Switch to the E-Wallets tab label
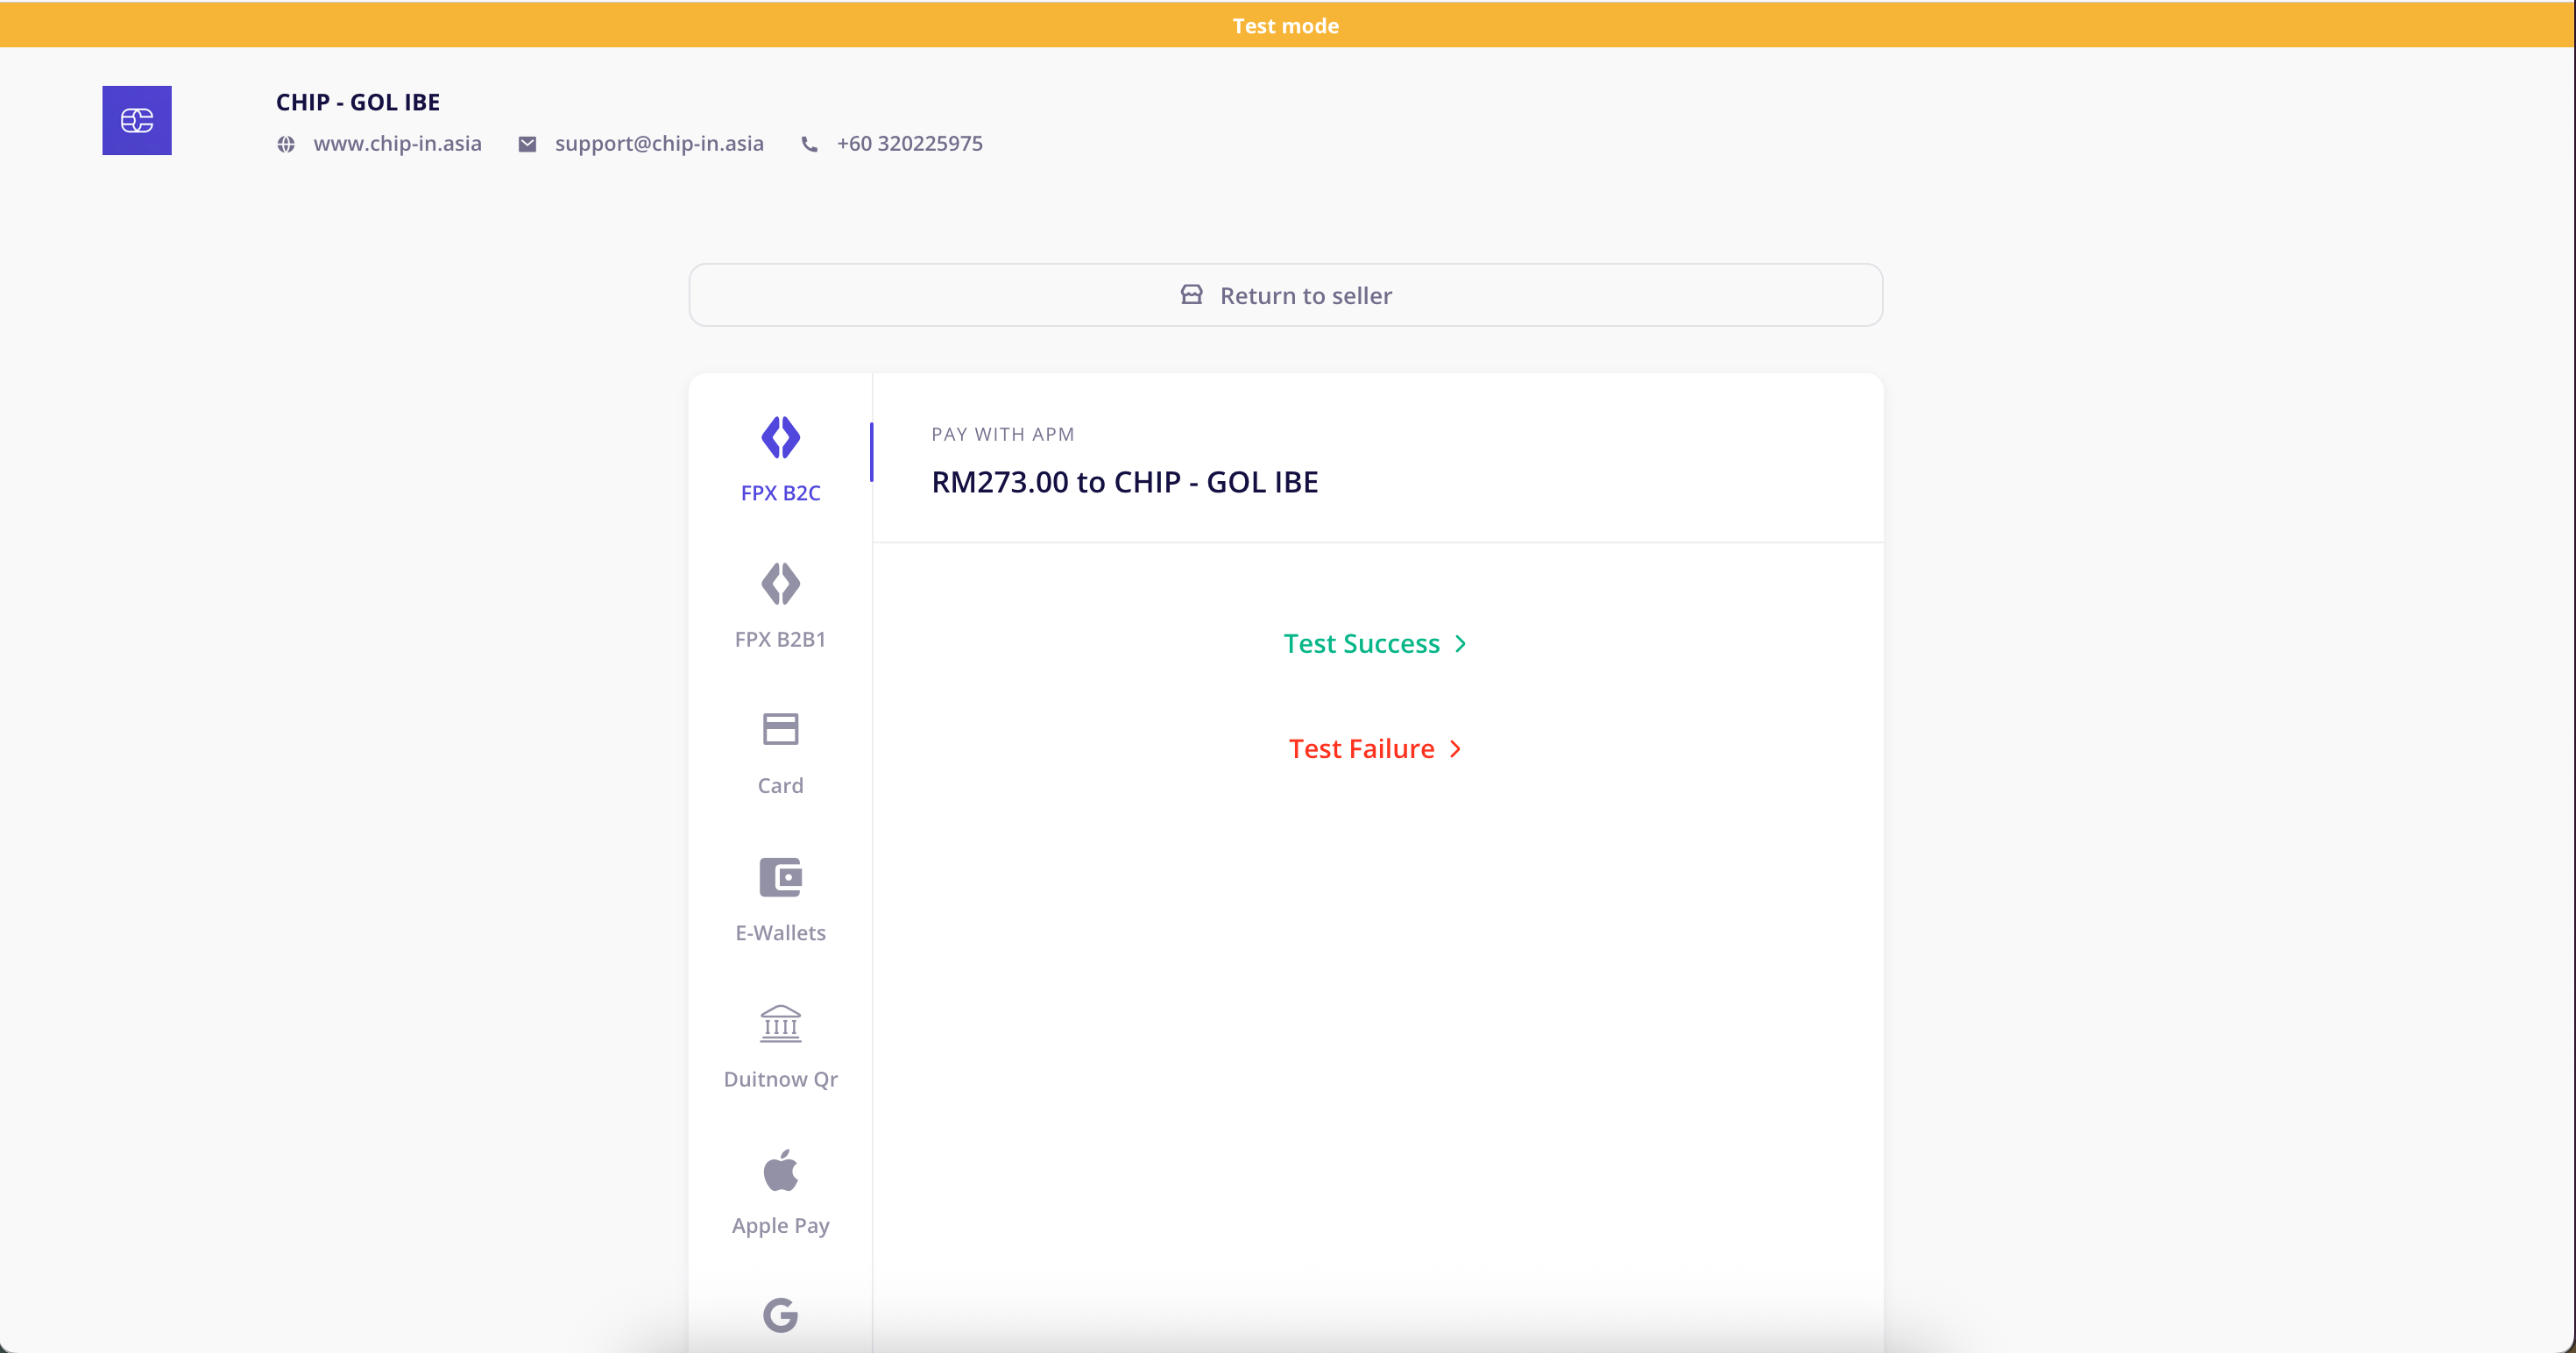 pos(780,933)
